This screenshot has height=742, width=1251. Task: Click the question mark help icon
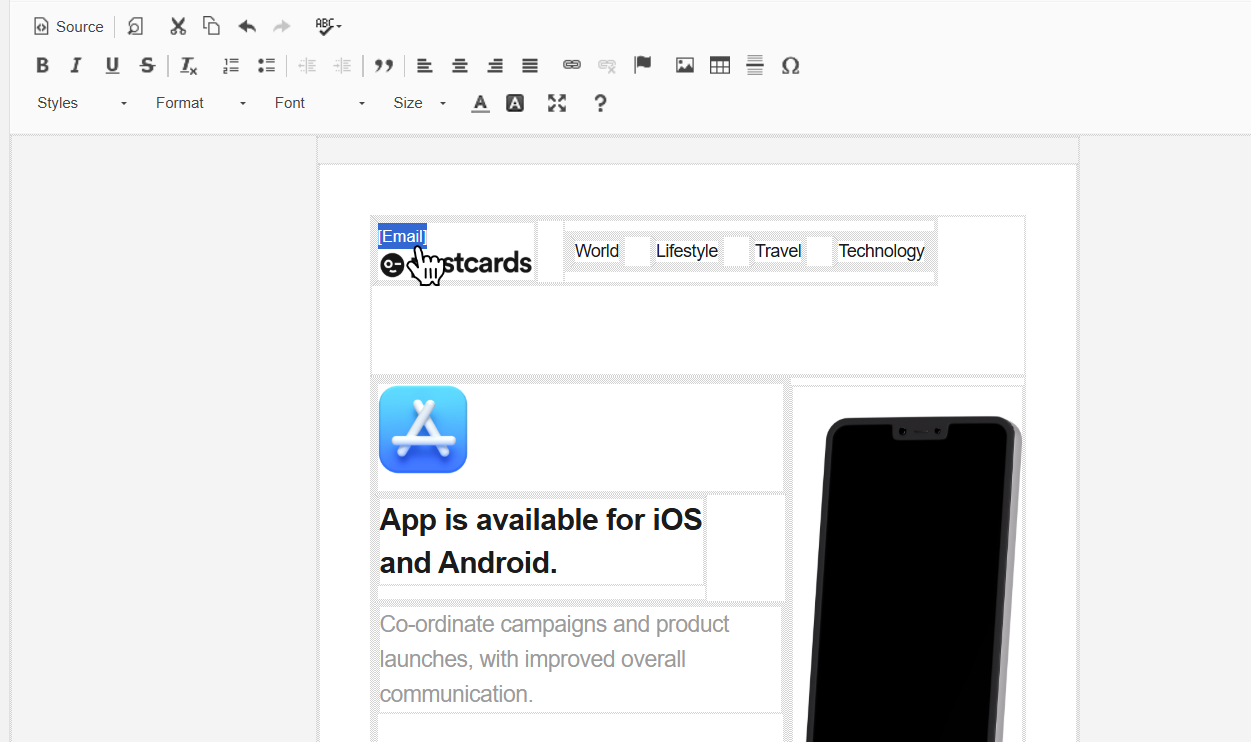(600, 103)
